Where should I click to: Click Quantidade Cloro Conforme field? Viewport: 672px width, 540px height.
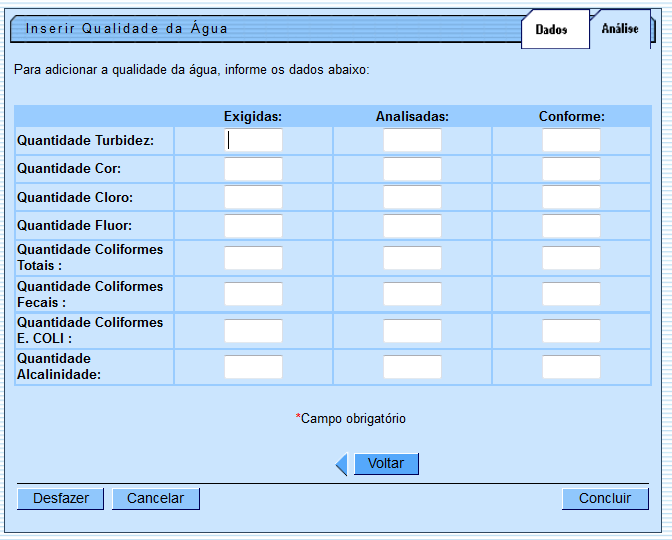(571, 197)
